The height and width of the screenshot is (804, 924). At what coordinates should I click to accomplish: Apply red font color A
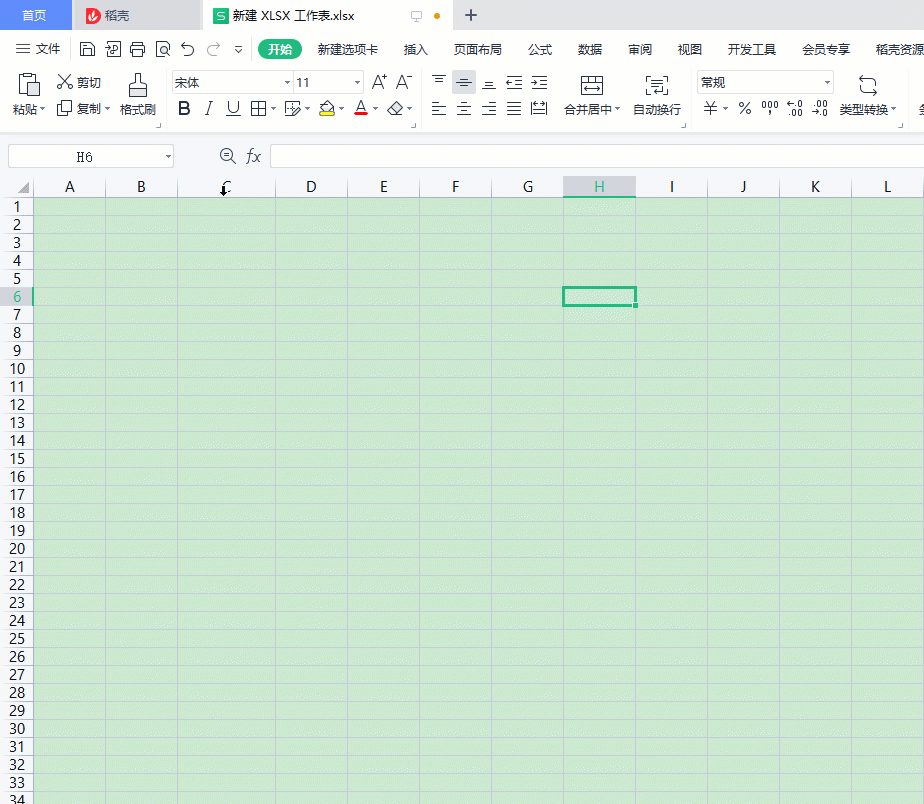click(361, 108)
